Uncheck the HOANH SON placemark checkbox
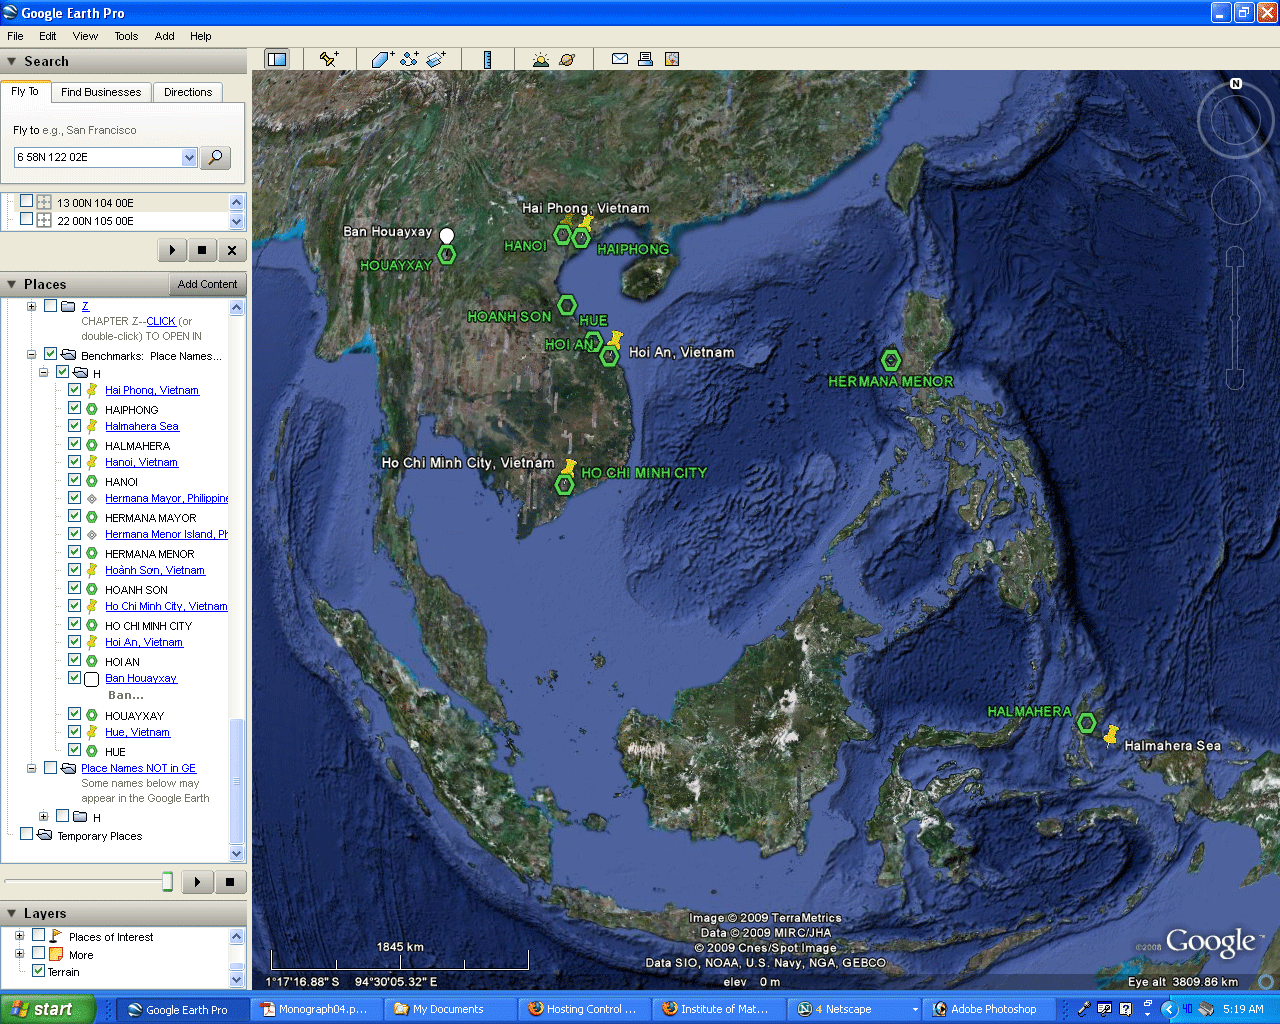Image resolution: width=1280 pixels, height=1024 pixels. [75, 588]
